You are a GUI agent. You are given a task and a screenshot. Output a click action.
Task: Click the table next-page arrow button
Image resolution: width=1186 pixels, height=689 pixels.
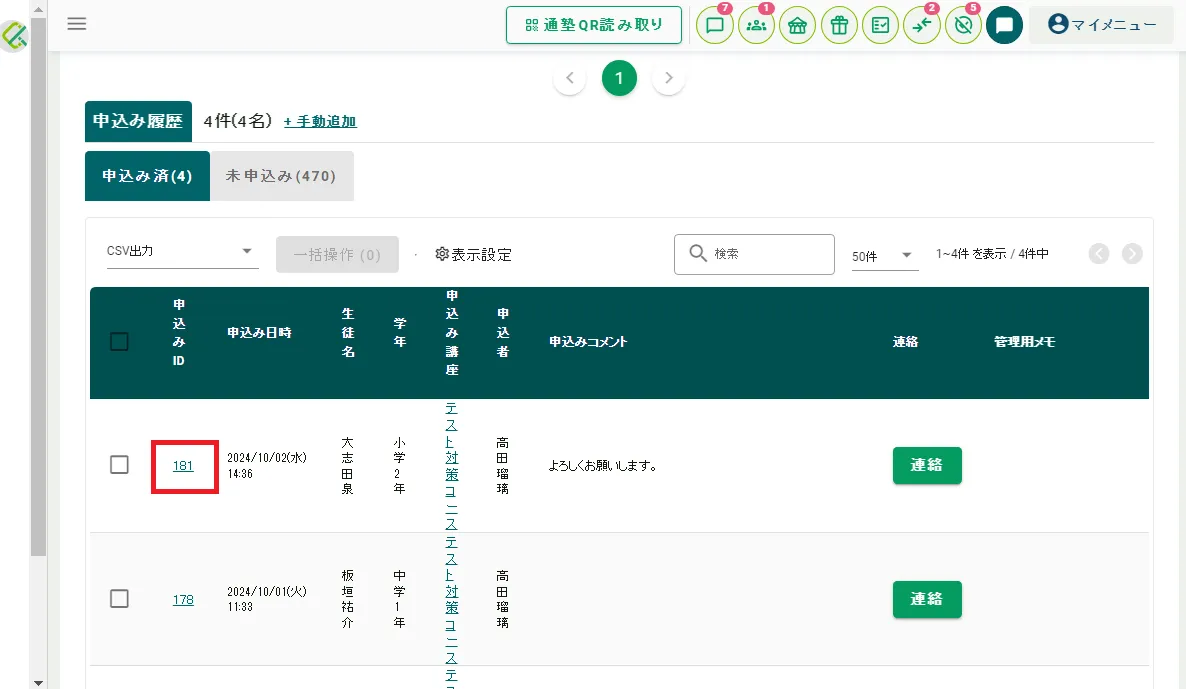click(1132, 254)
